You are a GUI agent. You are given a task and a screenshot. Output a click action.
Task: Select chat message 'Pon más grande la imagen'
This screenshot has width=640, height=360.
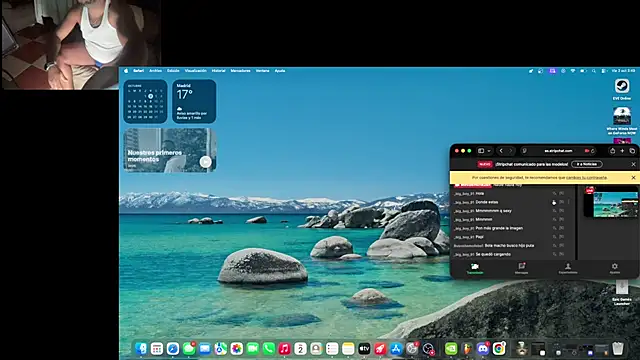(x=499, y=228)
